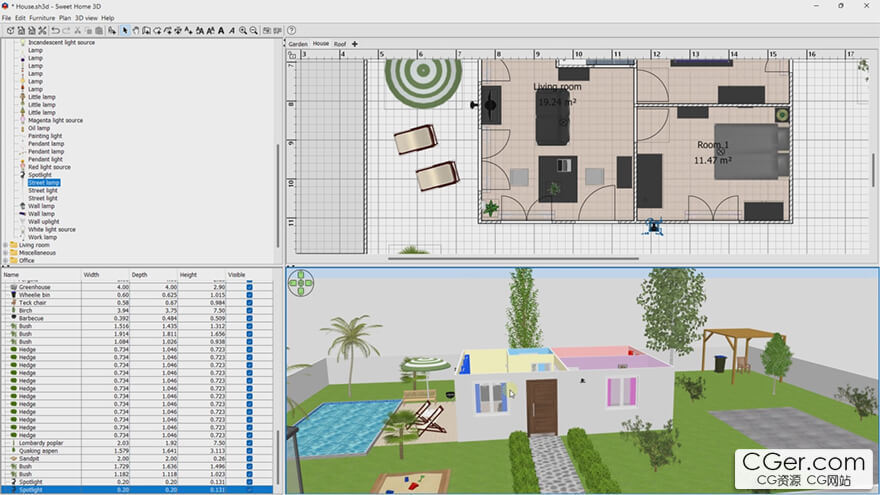Open the Help menu
Screen dimensions: 880x495
pos(108,18)
